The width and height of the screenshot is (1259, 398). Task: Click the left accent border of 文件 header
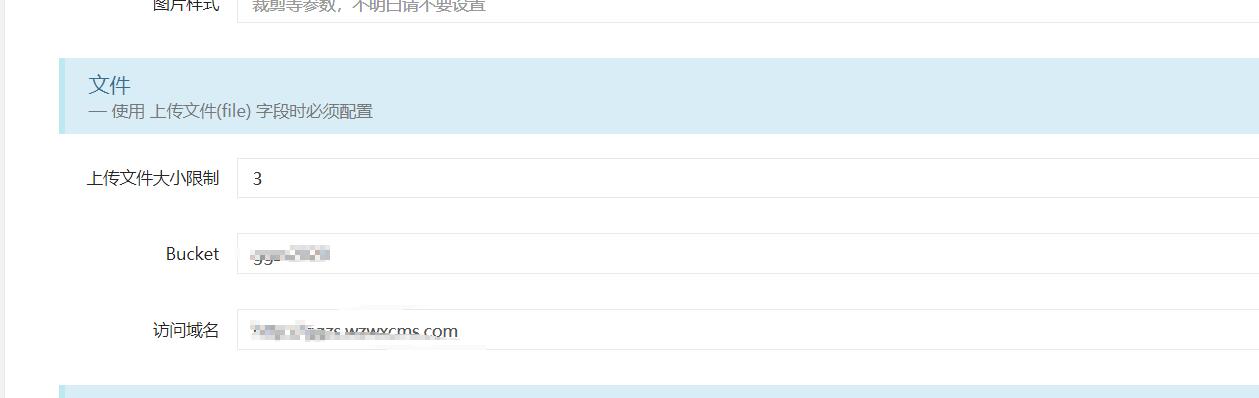point(62,96)
